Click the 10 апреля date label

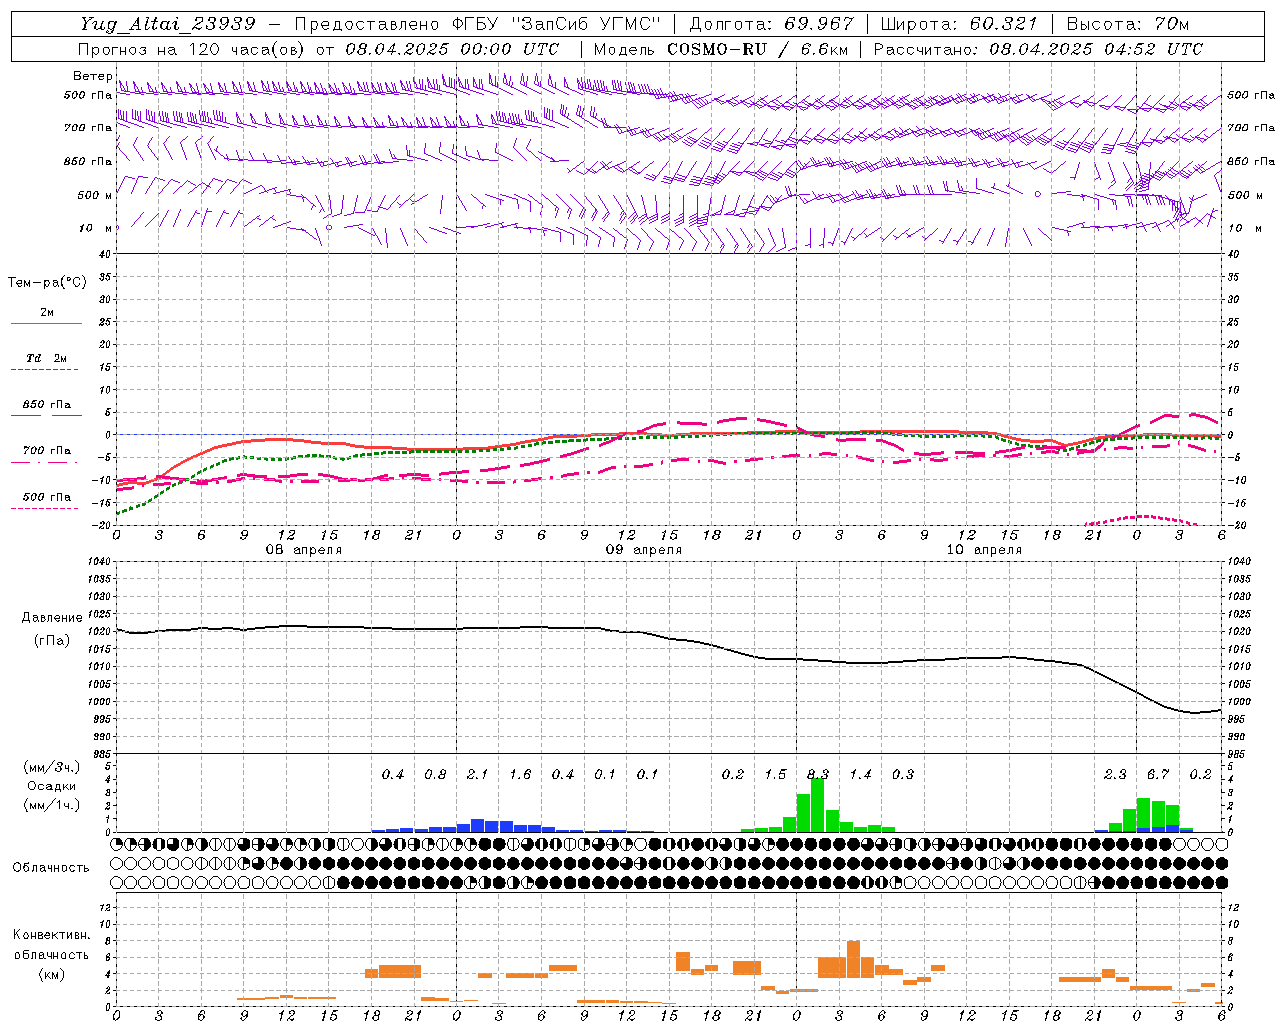coord(984,550)
